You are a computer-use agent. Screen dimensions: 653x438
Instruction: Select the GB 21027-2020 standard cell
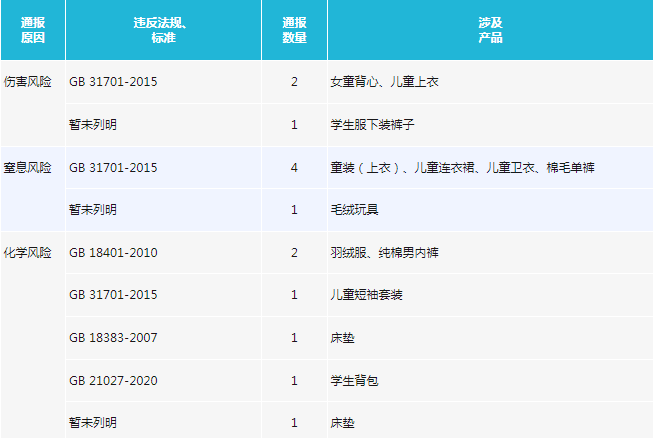tap(113, 381)
